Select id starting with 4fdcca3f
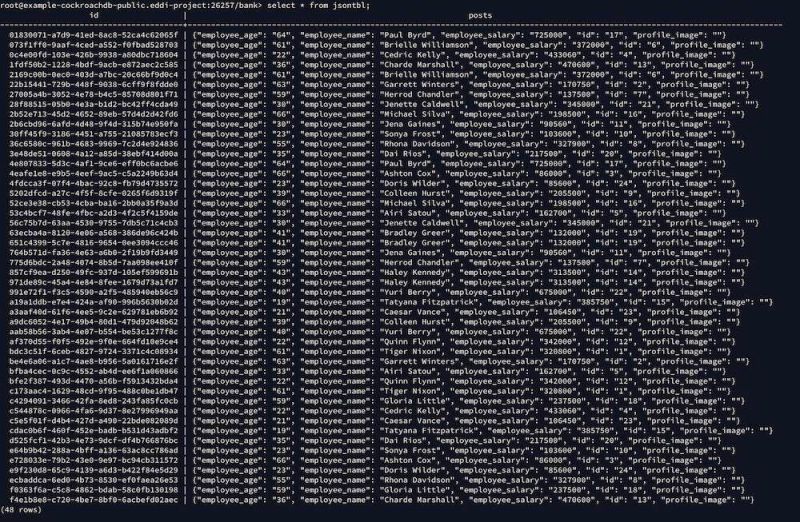 tap(93, 183)
